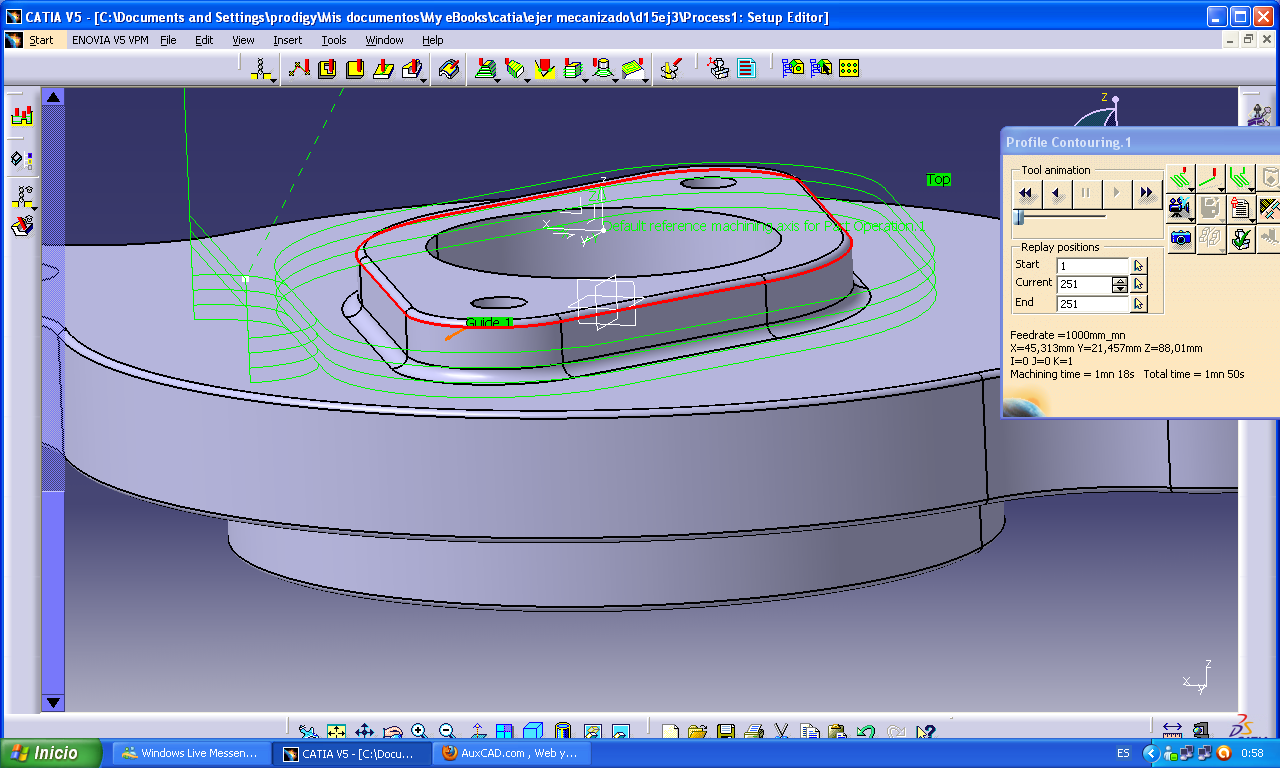This screenshot has height=768, width=1280.
Task: Click the Save diskette icon
Action: point(726,732)
